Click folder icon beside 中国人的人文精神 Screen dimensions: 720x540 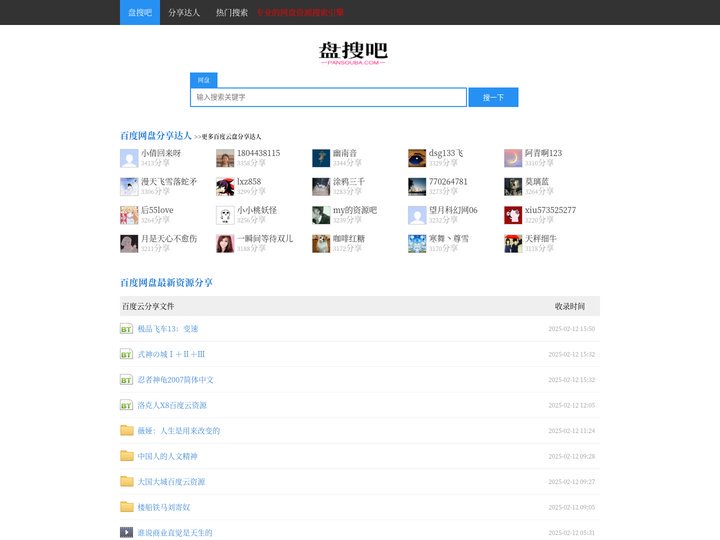(x=126, y=456)
